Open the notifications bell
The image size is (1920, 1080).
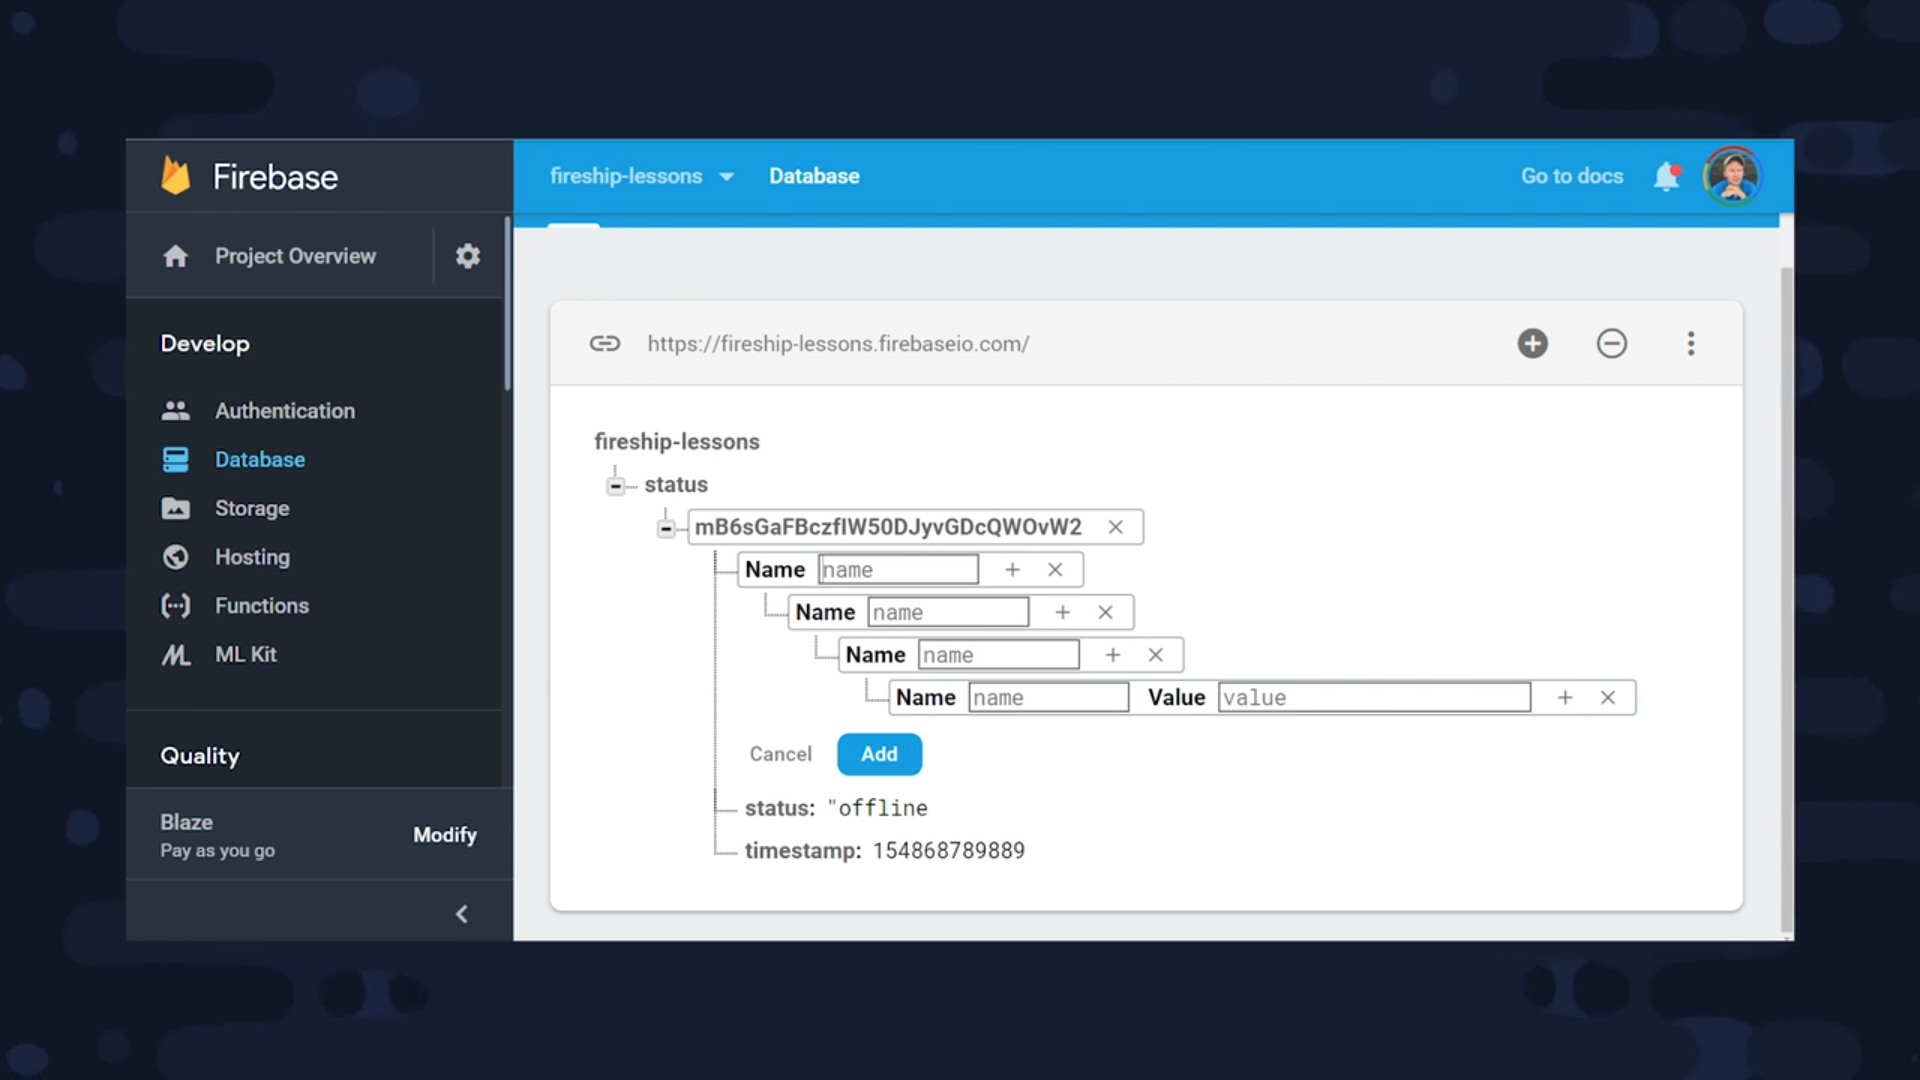pyautogui.click(x=1667, y=176)
